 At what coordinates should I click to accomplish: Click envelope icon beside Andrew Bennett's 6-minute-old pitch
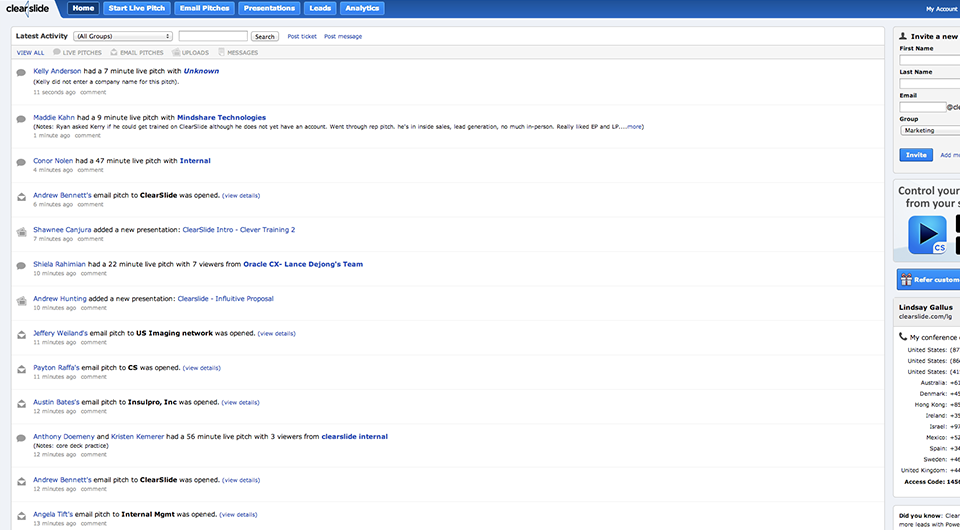pos(21,197)
